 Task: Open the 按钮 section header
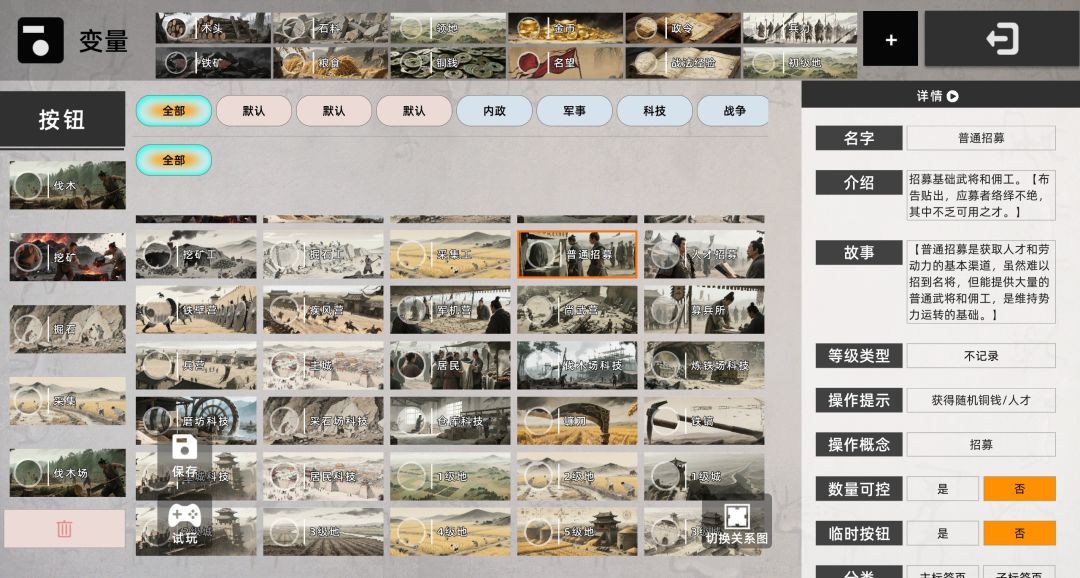pos(62,119)
